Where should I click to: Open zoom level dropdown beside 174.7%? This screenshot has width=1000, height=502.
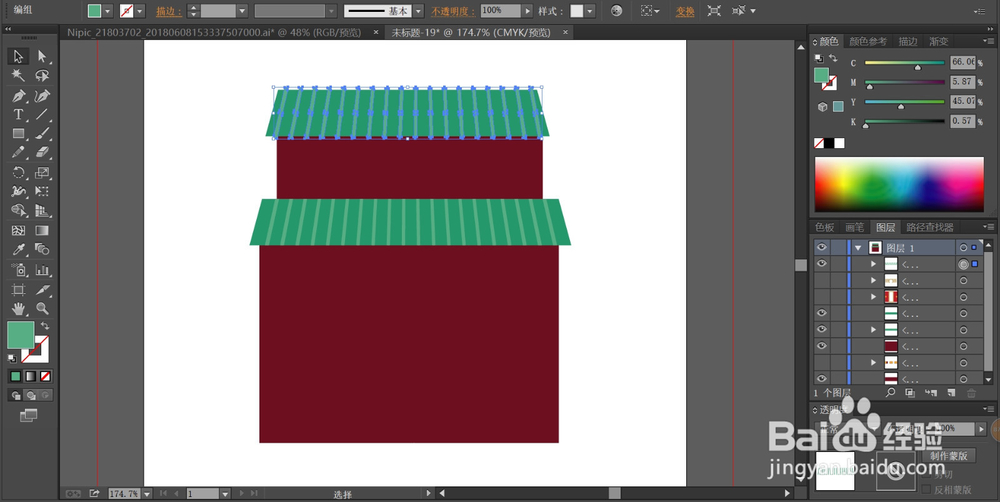click(x=147, y=494)
